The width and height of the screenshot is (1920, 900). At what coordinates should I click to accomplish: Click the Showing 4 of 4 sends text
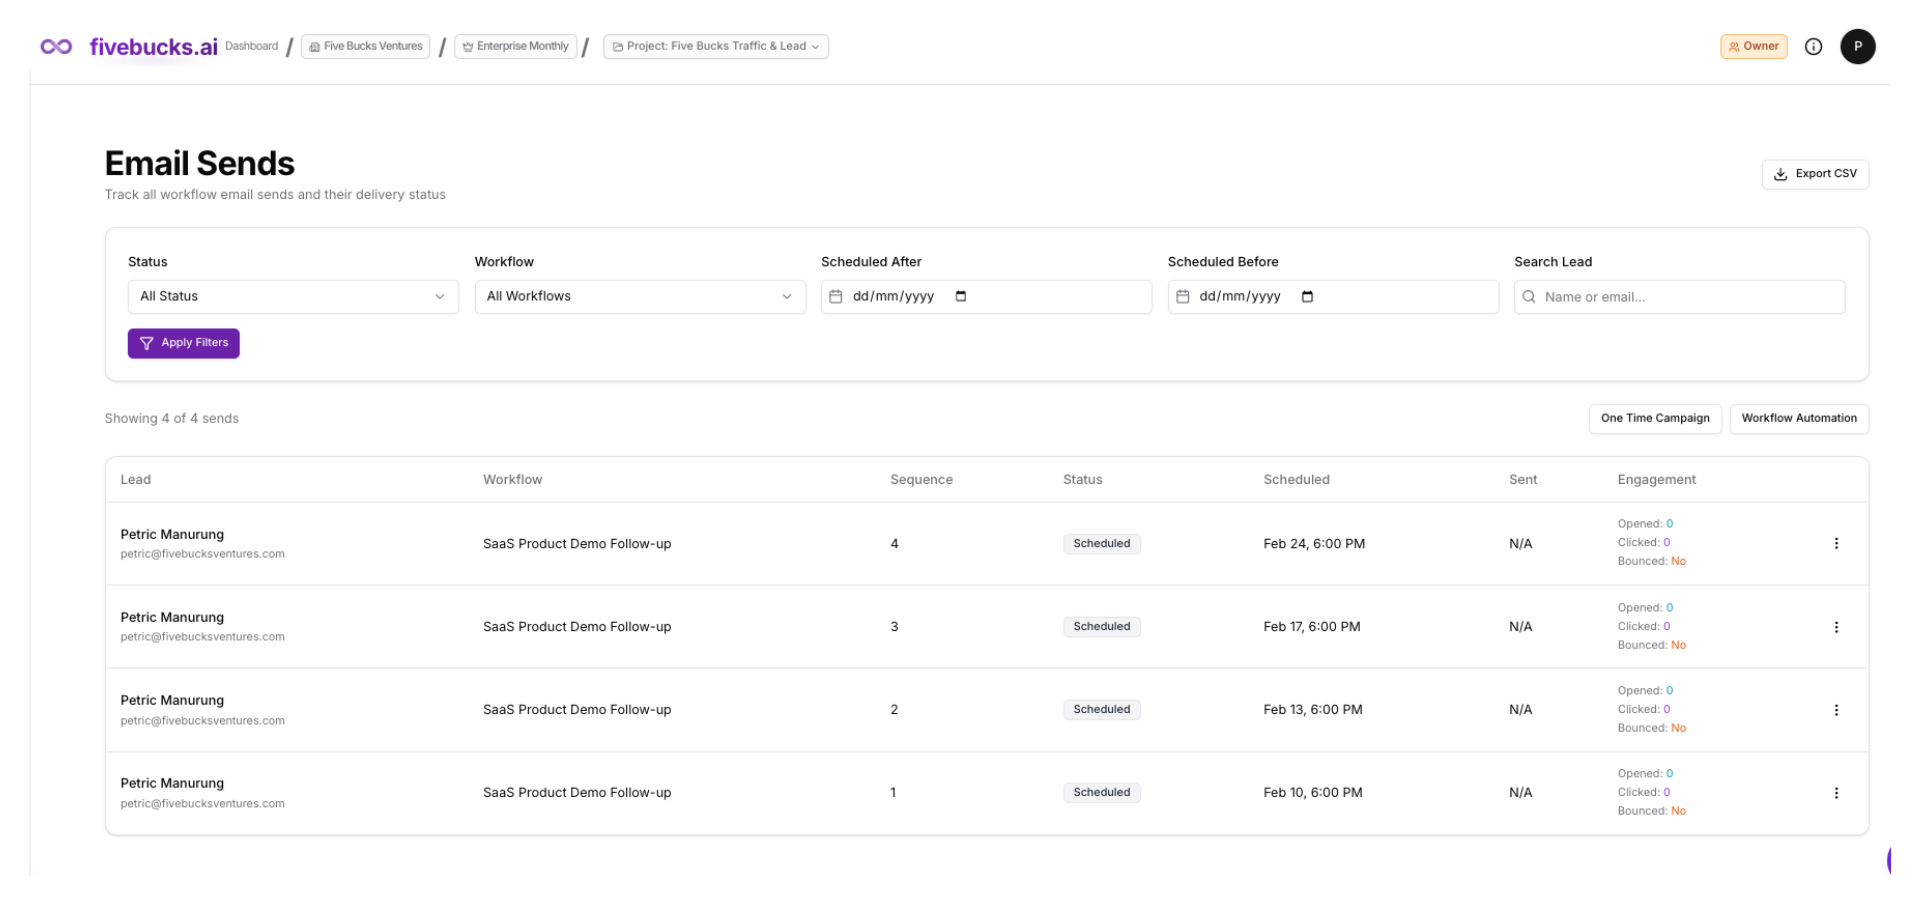[x=172, y=419]
